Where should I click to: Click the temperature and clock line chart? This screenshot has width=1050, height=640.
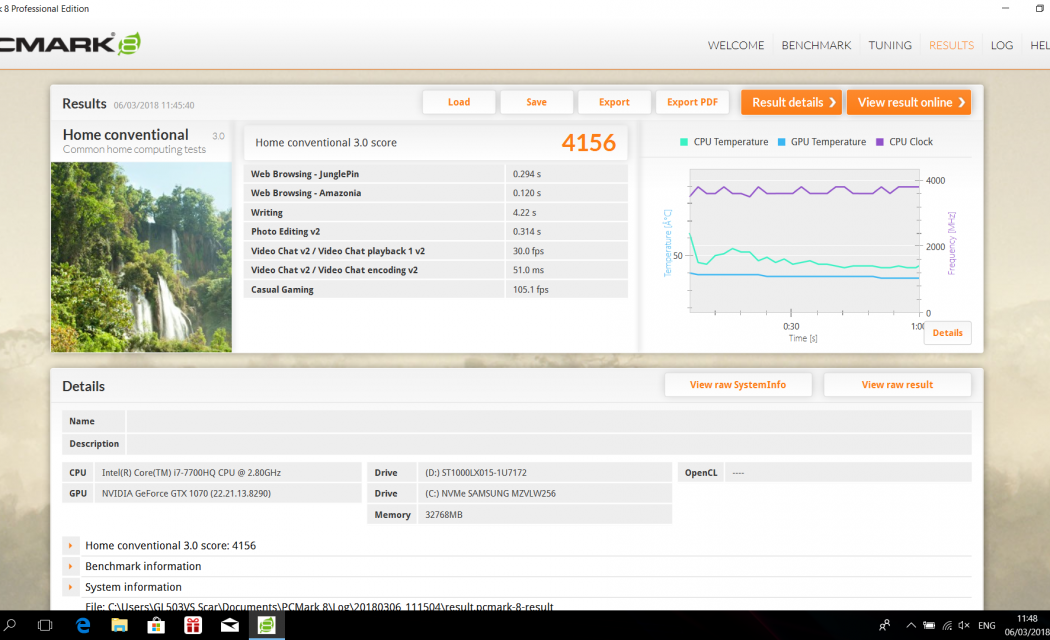point(804,241)
